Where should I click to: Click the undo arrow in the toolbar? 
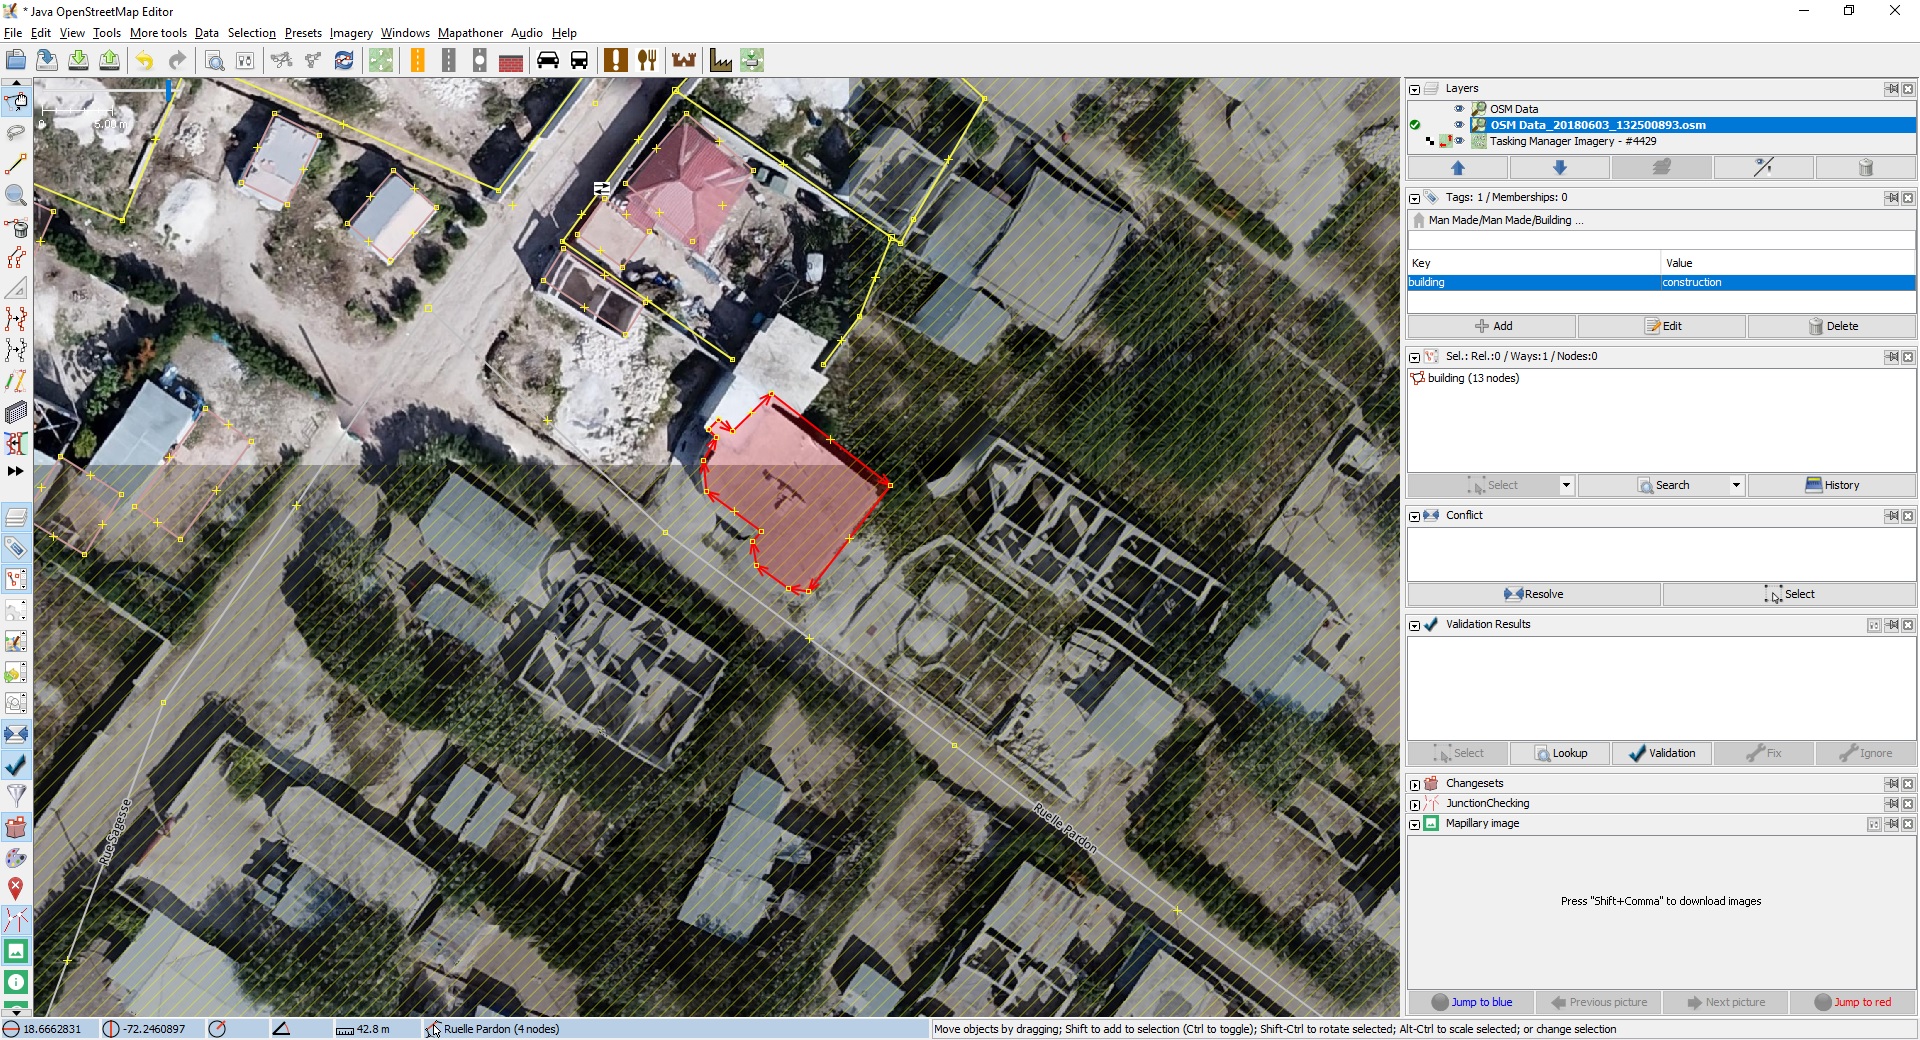pyautogui.click(x=145, y=61)
